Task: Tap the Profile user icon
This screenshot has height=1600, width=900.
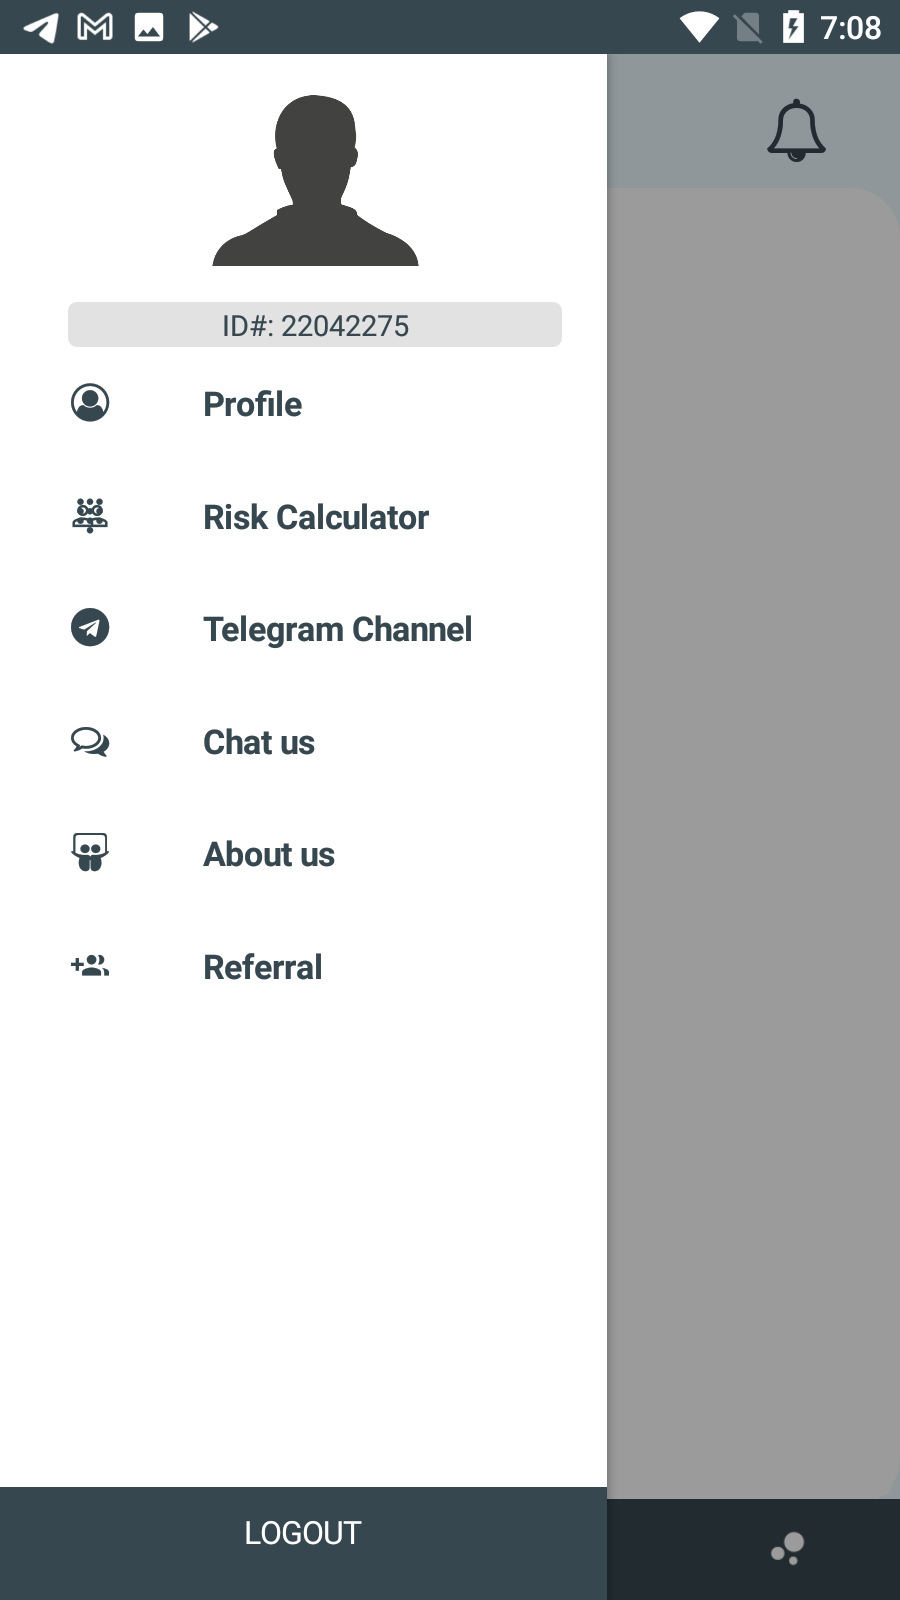Action: coord(90,403)
